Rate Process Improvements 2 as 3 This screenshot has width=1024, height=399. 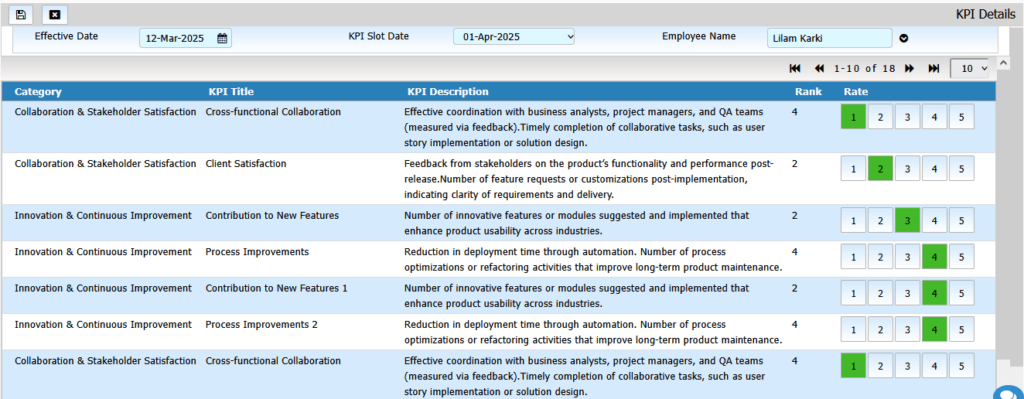(907, 329)
